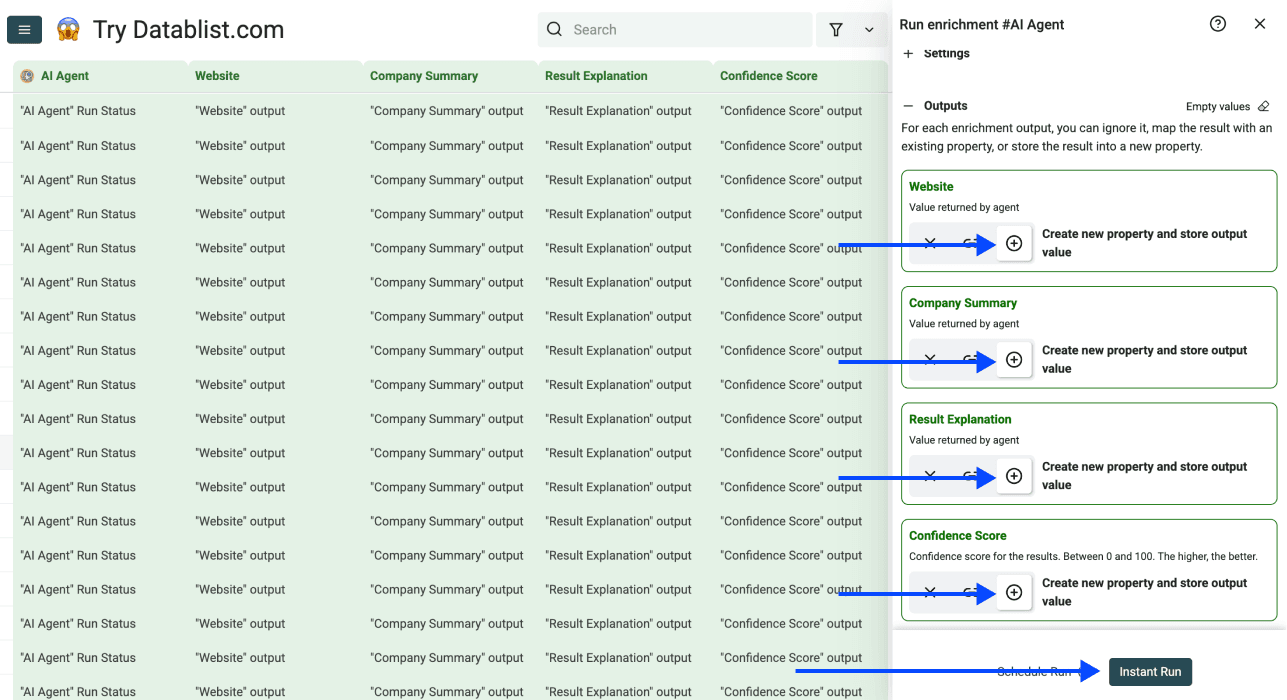Create new property for Website output
The height and width of the screenshot is (700, 1287).
click(x=1013, y=242)
